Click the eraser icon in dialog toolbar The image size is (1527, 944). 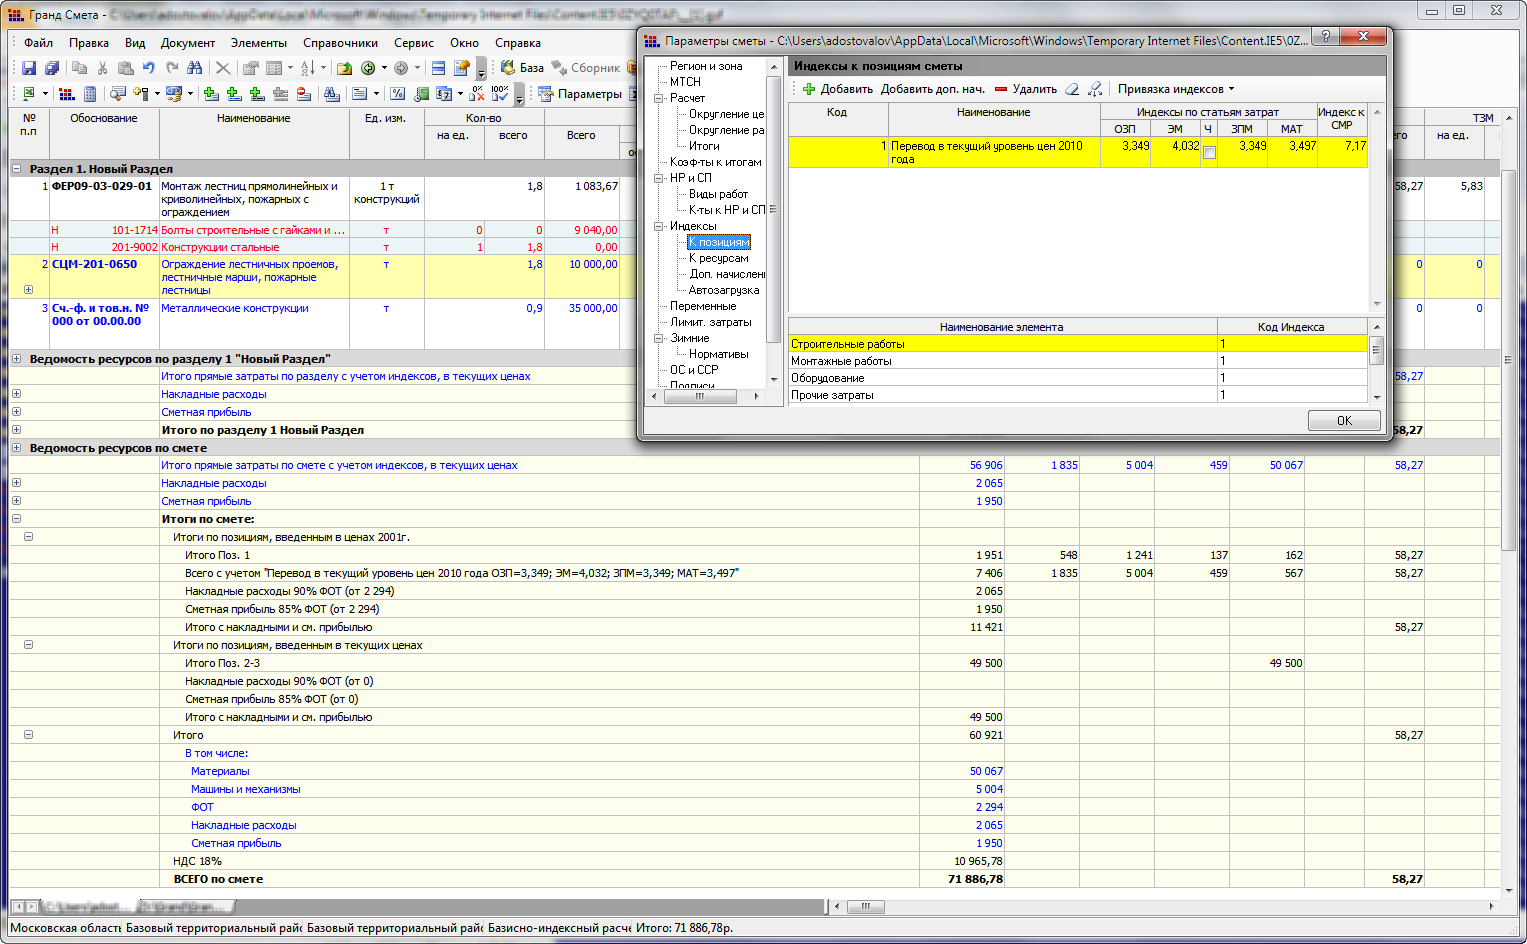coord(1072,89)
